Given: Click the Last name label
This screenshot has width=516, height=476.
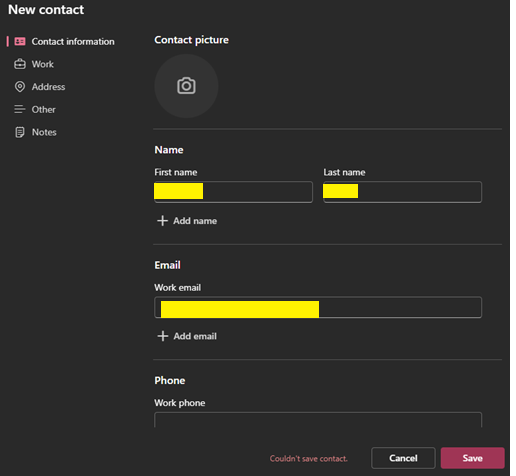Looking at the screenshot, I should [344, 172].
